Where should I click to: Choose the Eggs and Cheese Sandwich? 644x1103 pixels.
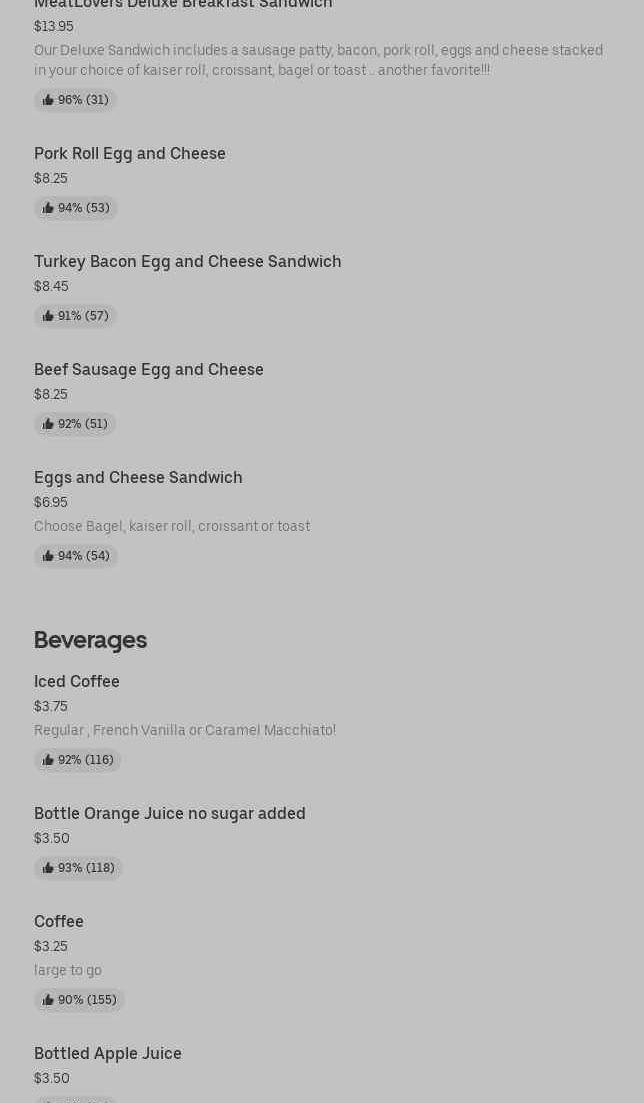point(138,477)
